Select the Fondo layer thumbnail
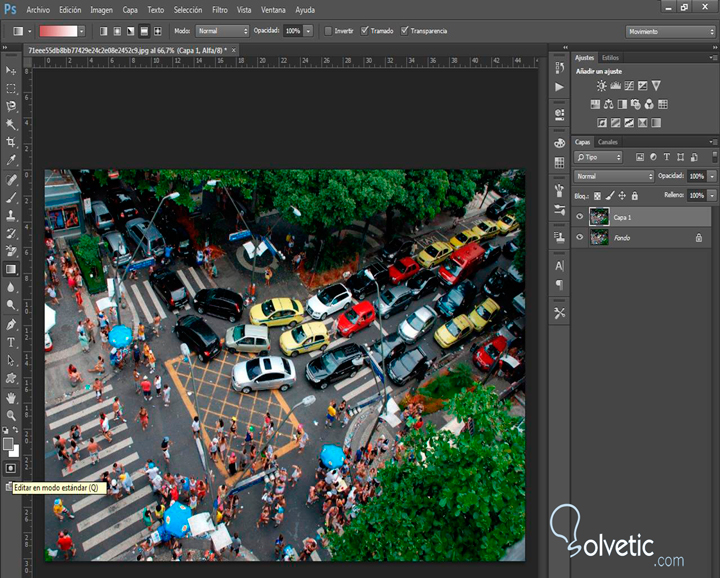This screenshot has width=720, height=578. pyautogui.click(x=599, y=238)
